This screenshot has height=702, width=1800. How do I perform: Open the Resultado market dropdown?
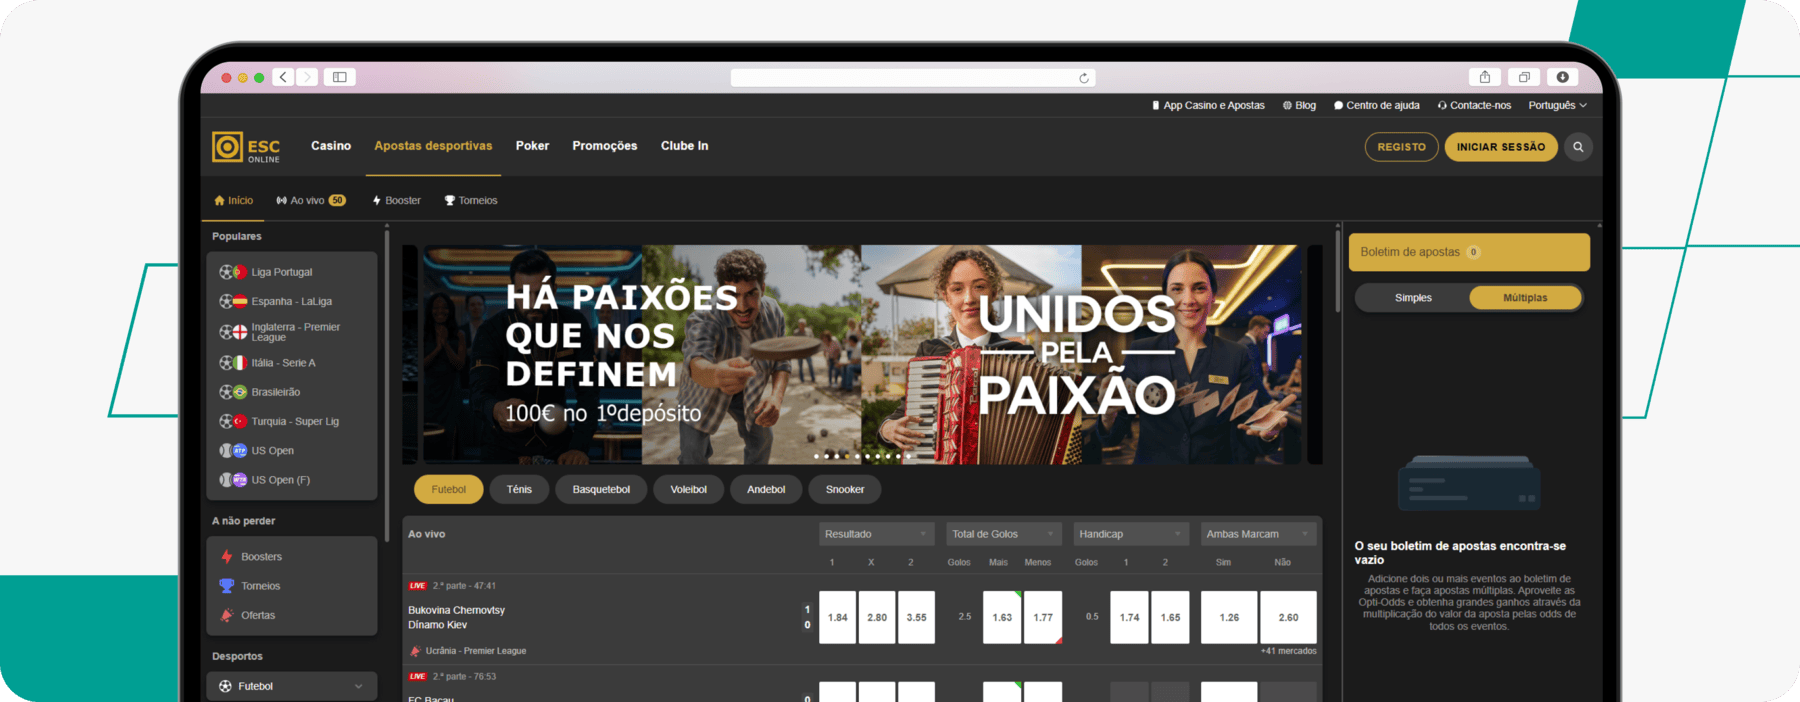click(876, 534)
